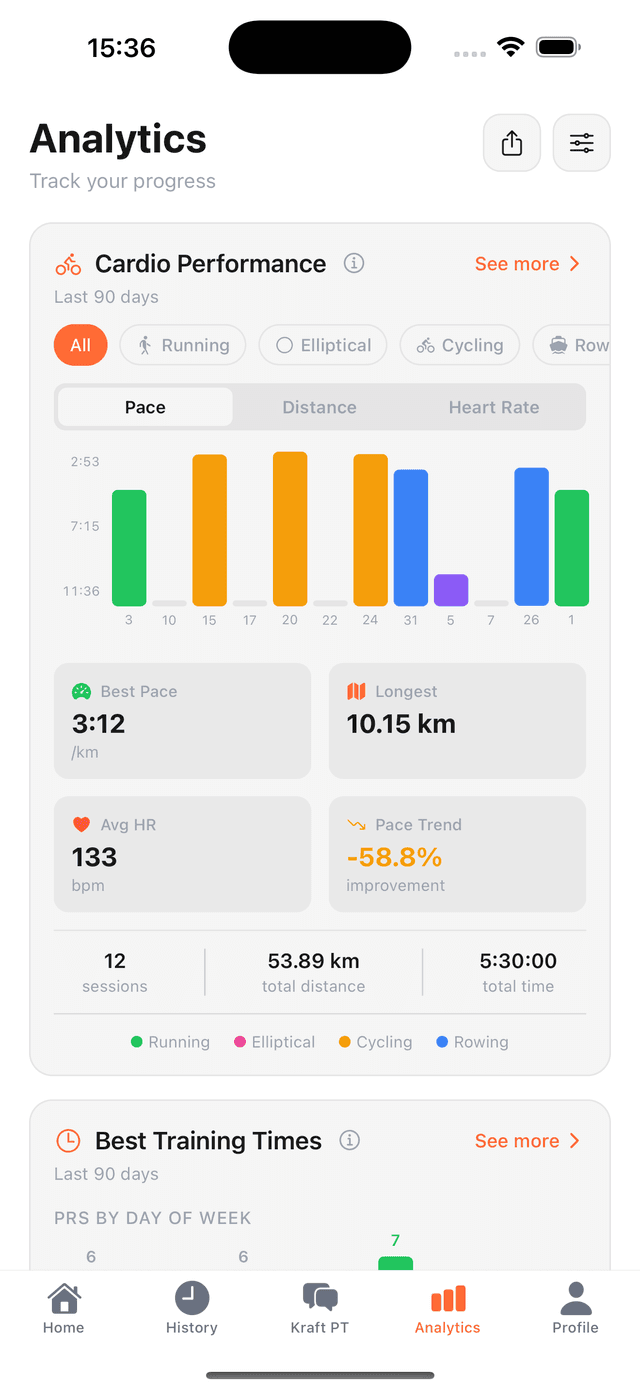Viewport: 640px width, 1391px height.
Task: Tap the chart bar labeled 20
Action: pyautogui.click(x=289, y=527)
